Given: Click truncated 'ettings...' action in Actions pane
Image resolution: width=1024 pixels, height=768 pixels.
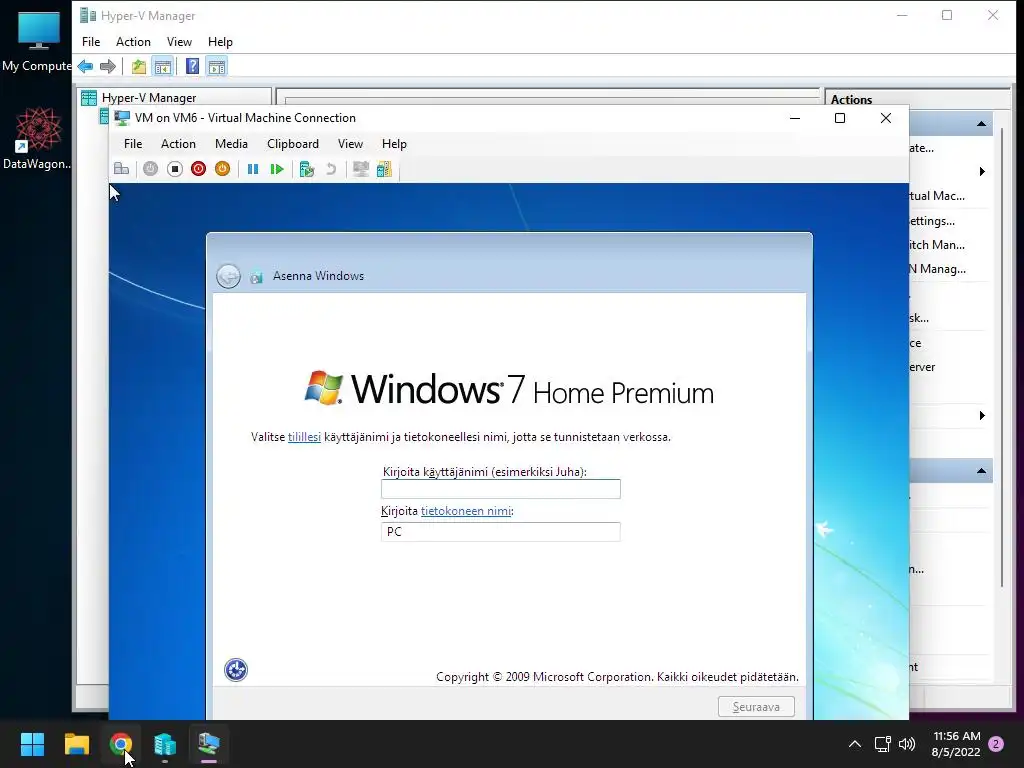Looking at the screenshot, I should pos(933,221).
